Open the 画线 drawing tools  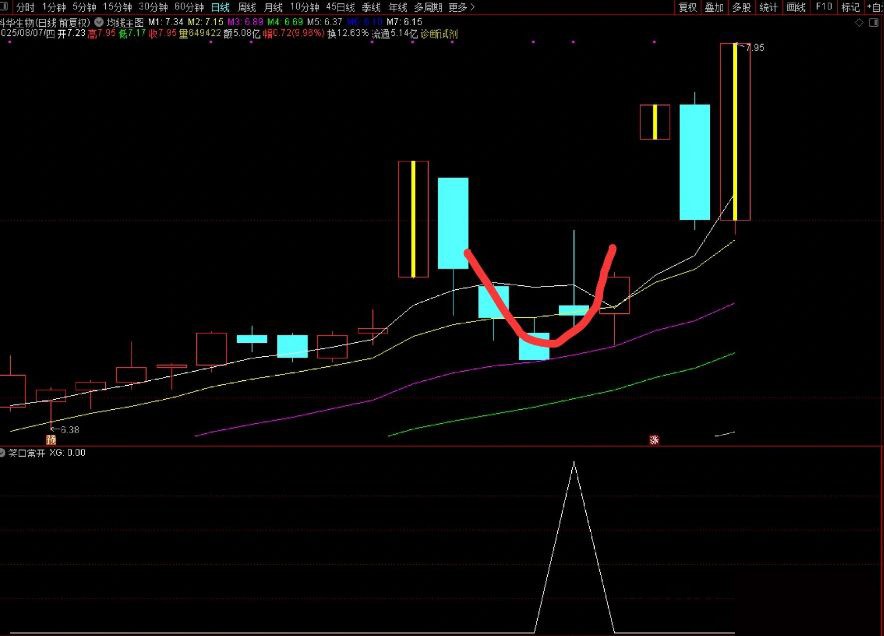(795, 7)
